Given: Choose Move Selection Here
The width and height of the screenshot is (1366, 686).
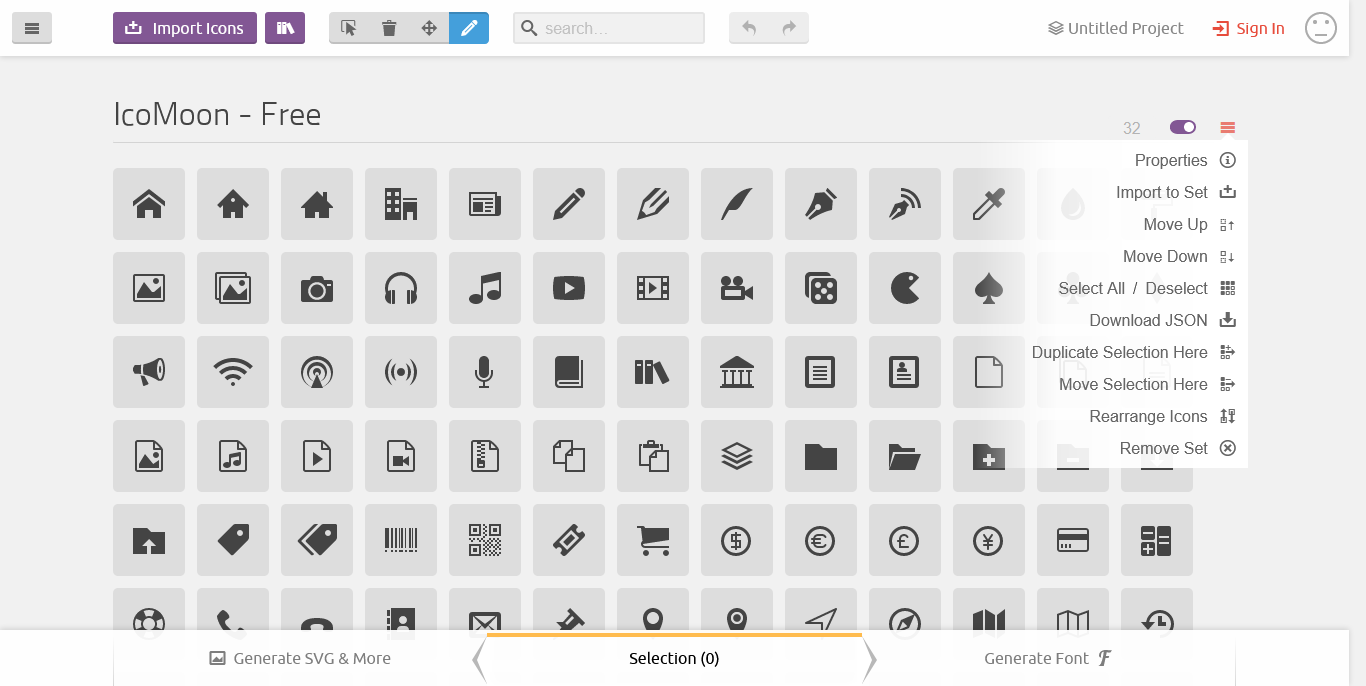Looking at the screenshot, I should coord(1148,384).
